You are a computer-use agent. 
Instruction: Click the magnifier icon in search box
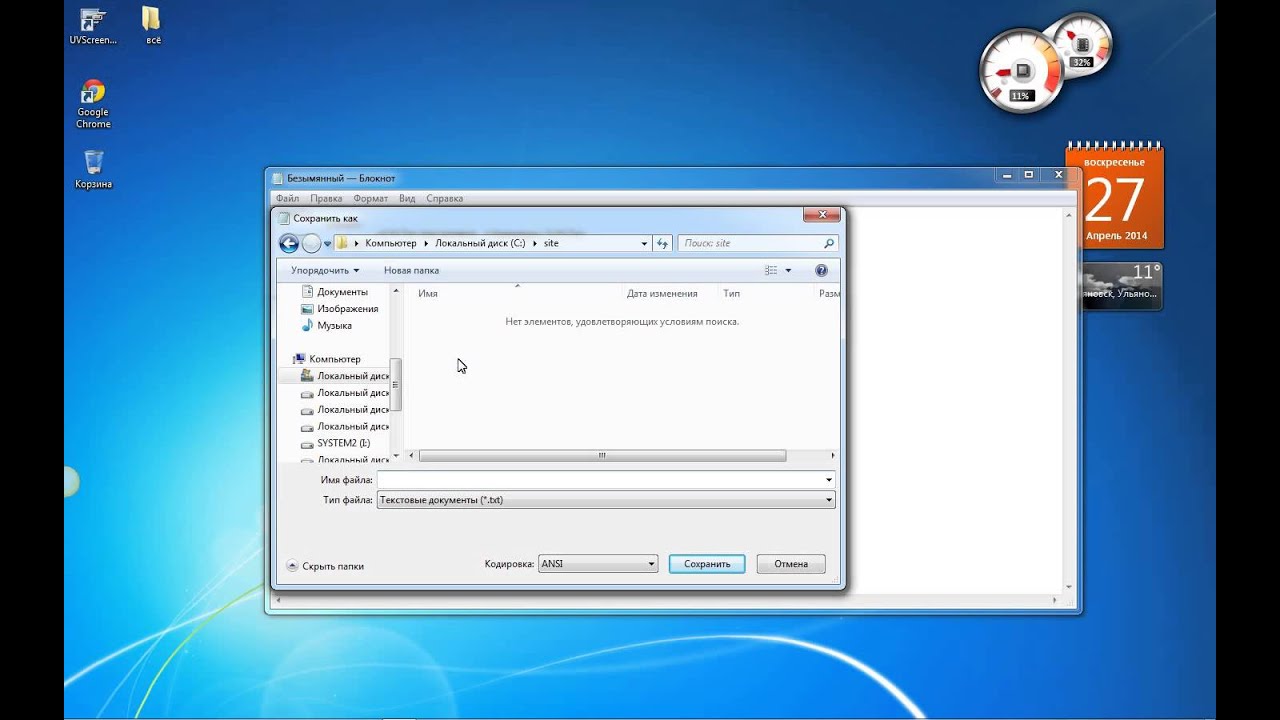tap(829, 243)
